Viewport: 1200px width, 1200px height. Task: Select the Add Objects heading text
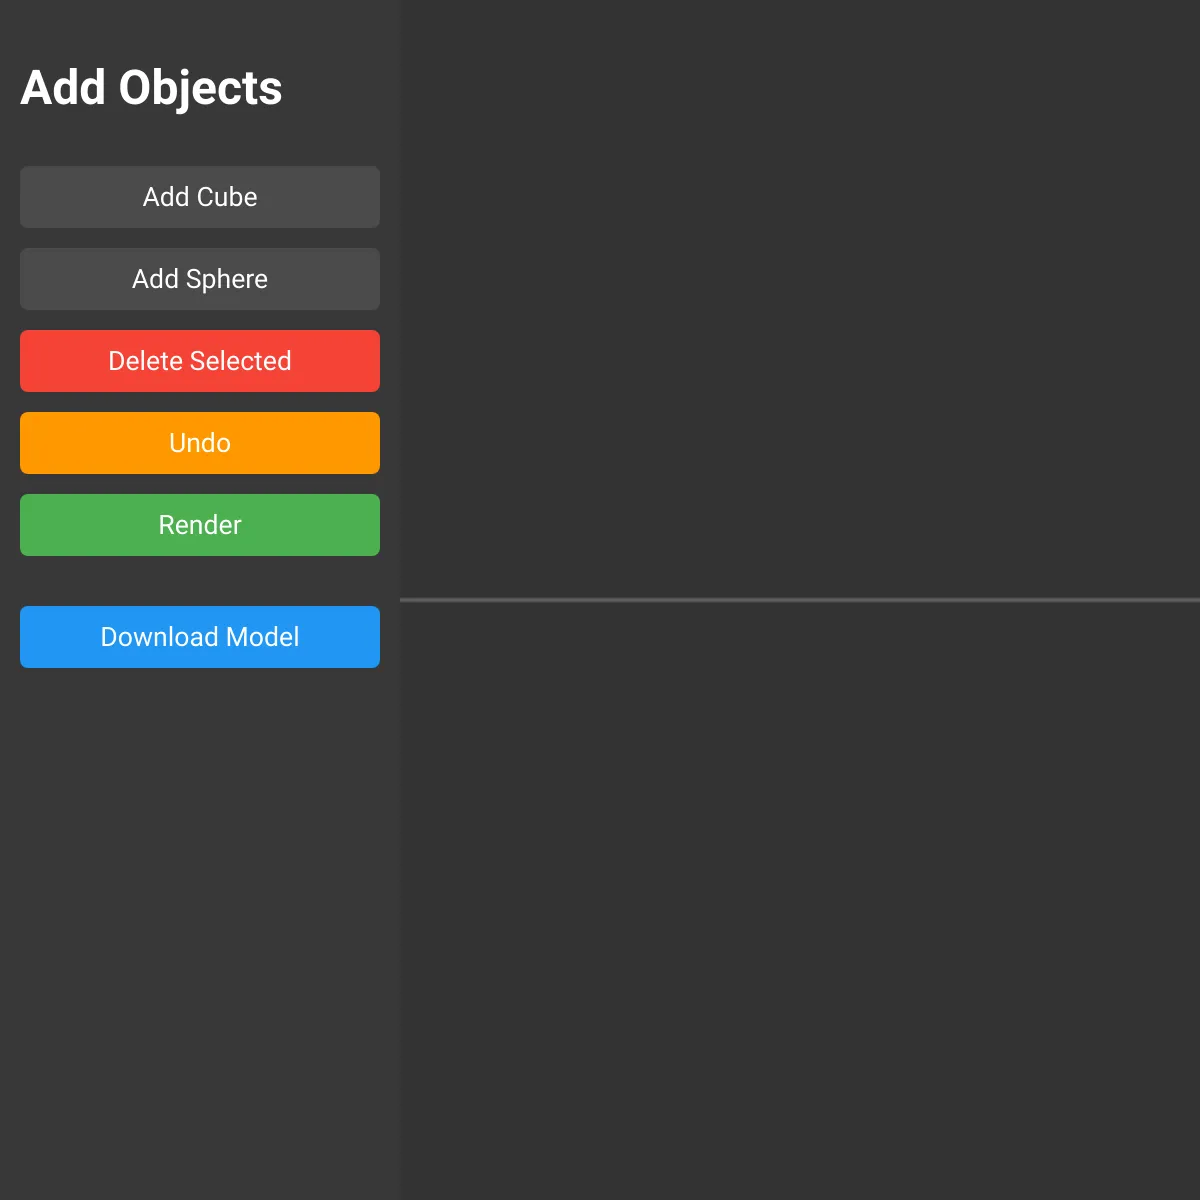tap(151, 88)
